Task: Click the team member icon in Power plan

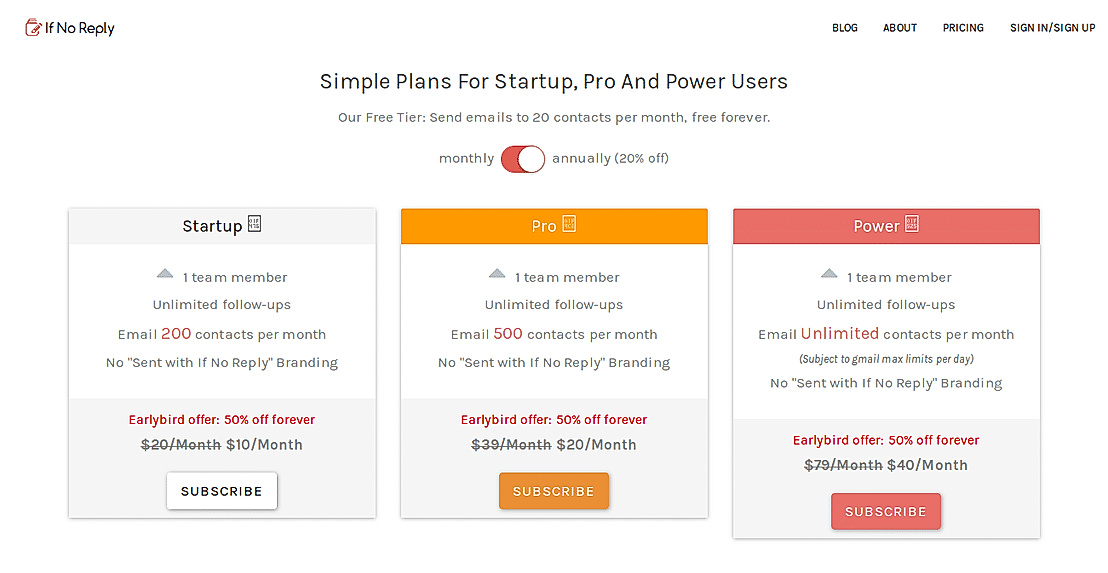Action: (x=829, y=274)
